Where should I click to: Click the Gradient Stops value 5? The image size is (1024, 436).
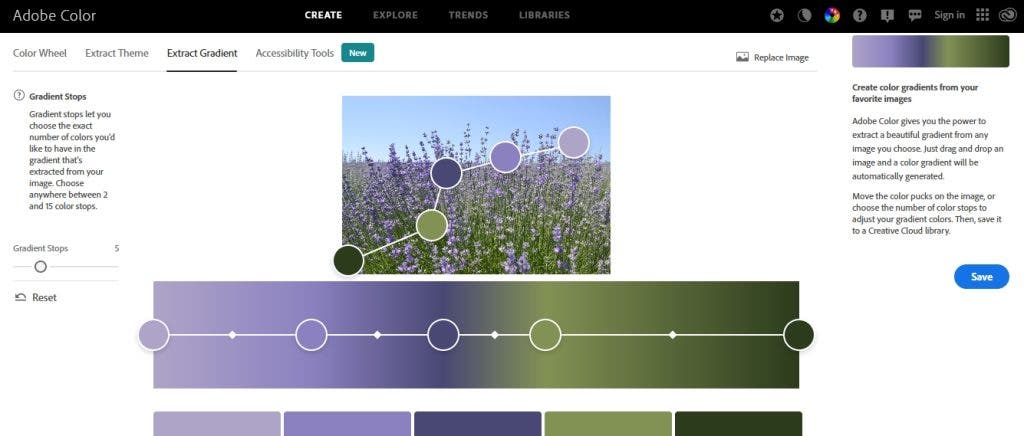pos(116,249)
